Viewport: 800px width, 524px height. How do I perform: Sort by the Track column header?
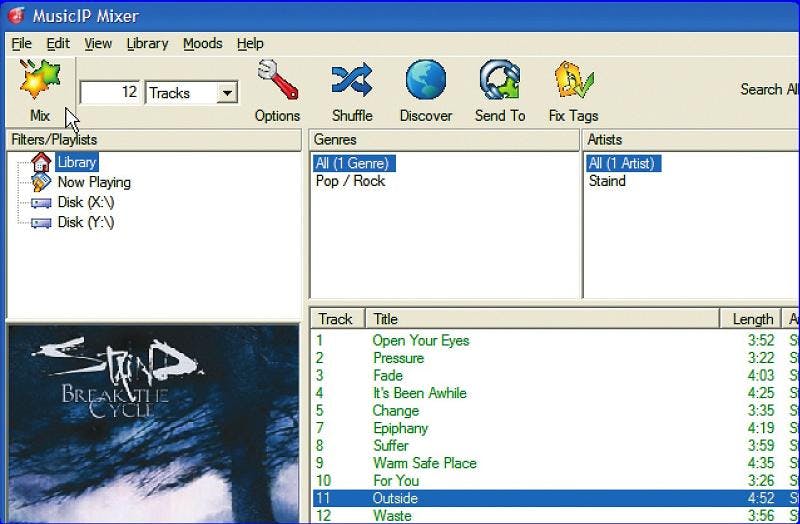337,319
